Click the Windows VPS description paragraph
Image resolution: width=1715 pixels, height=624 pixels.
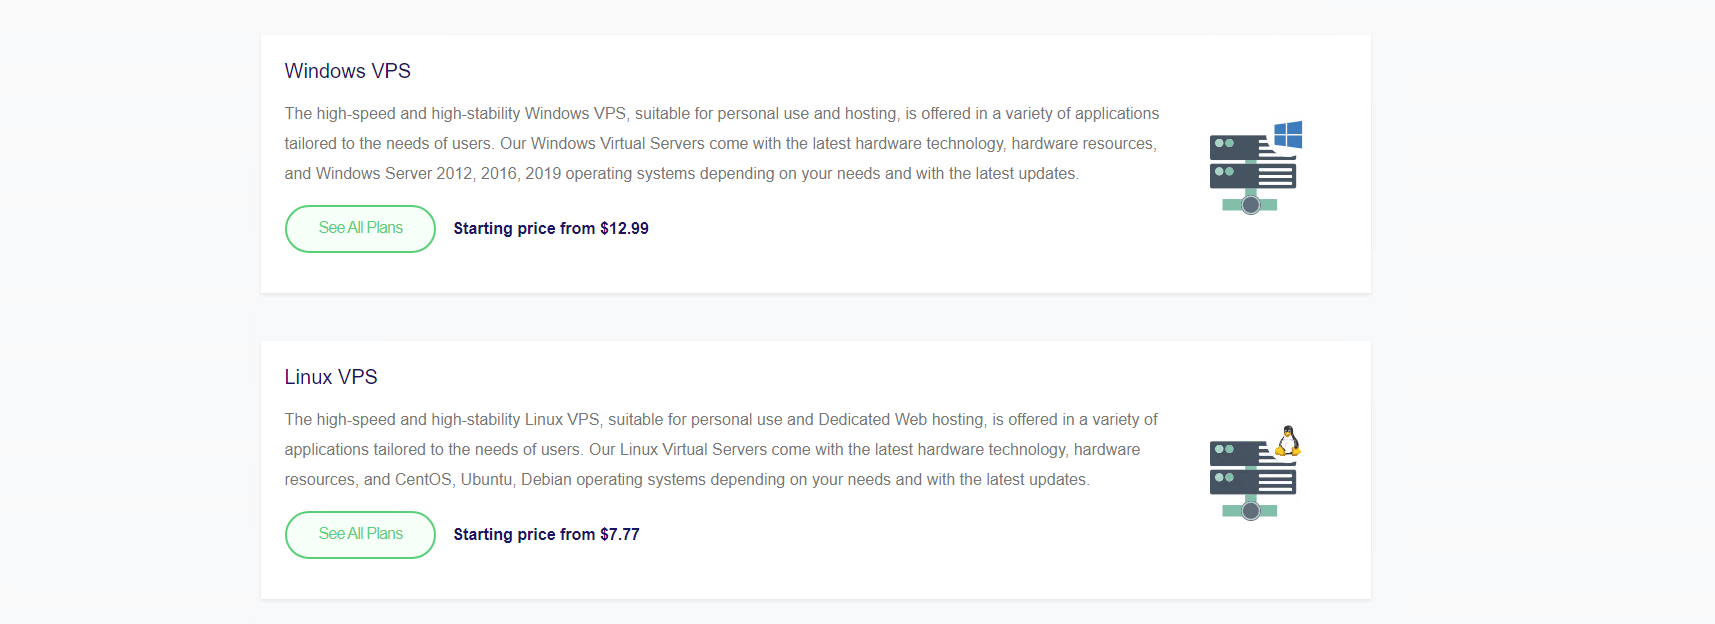720,143
